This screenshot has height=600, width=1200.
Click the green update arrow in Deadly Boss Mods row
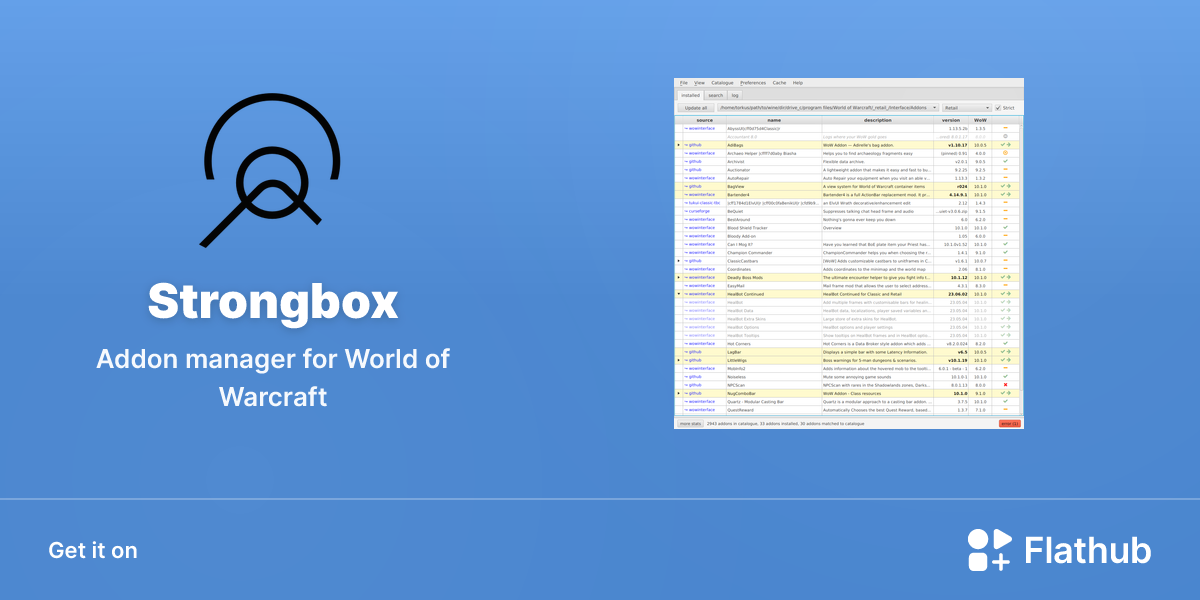pos(1009,277)
